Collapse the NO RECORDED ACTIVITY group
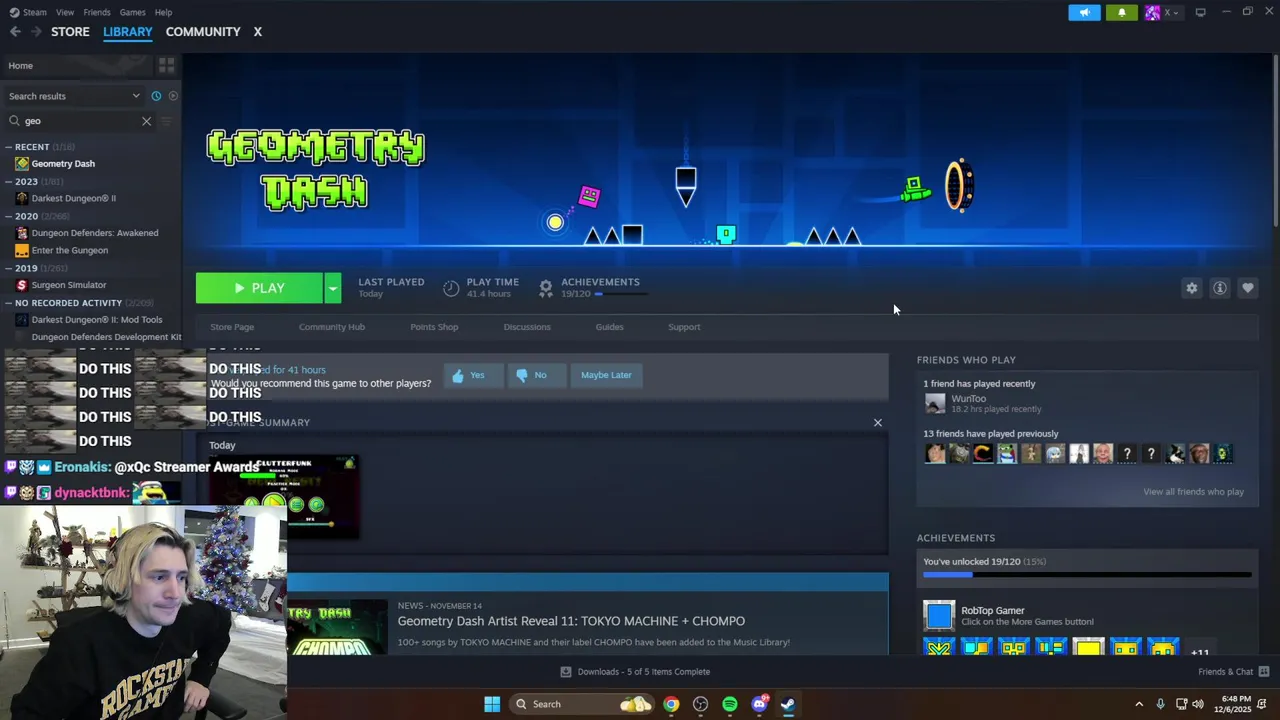The width and height of the screenshot is (1280, 720). (8, 303)
